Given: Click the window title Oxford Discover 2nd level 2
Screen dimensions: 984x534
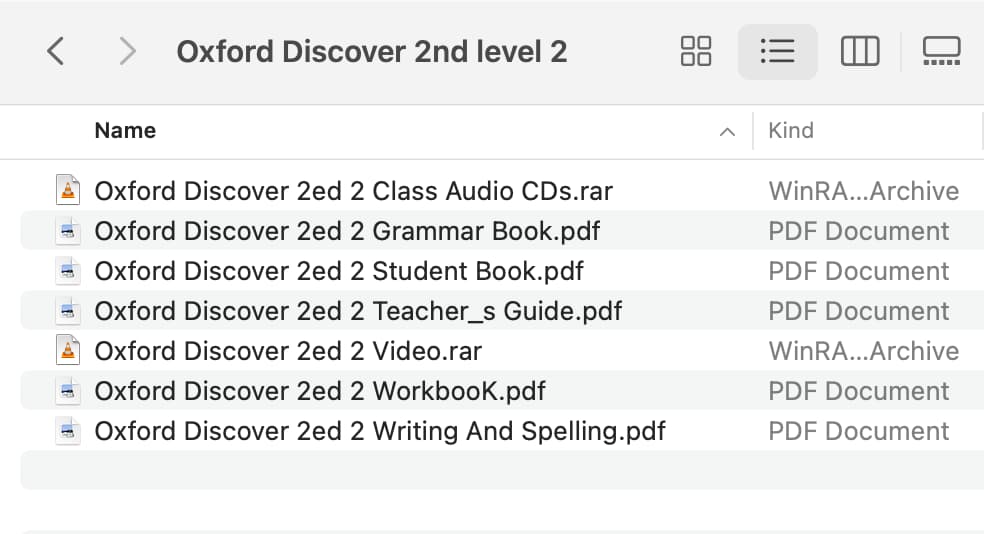Looking at the screenshot, I should click(x=372, y=51).
